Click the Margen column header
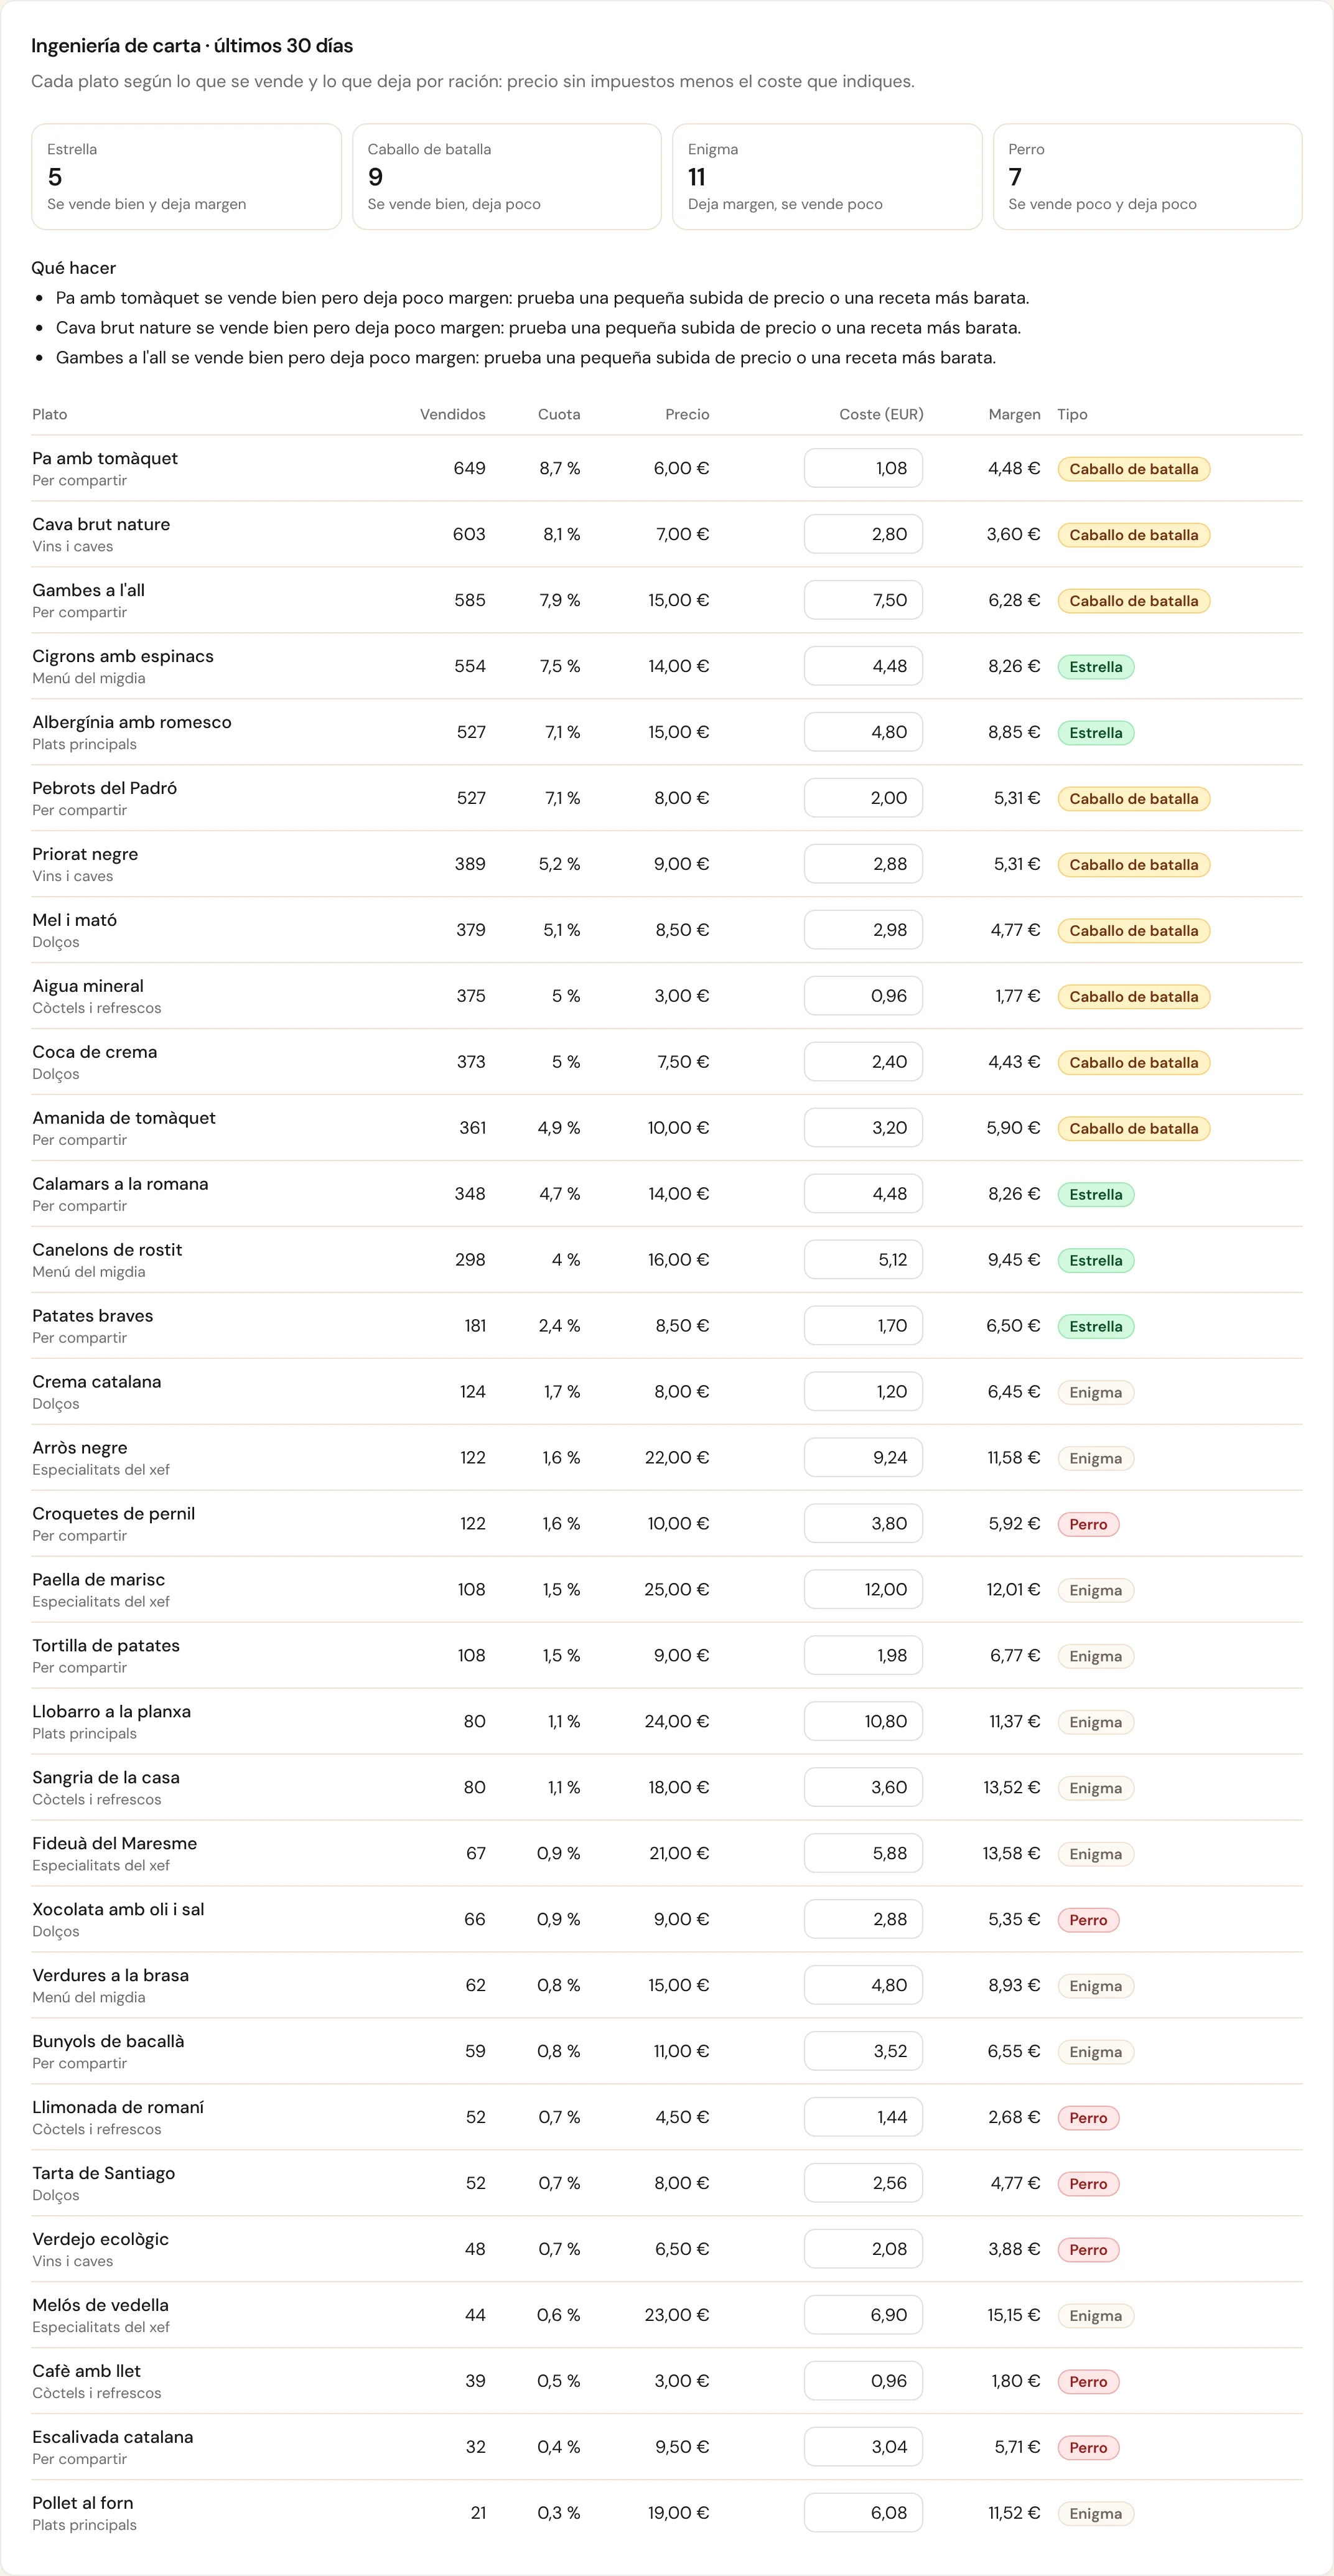This screenshot has height=2576, width=1334. (1014, 414)
